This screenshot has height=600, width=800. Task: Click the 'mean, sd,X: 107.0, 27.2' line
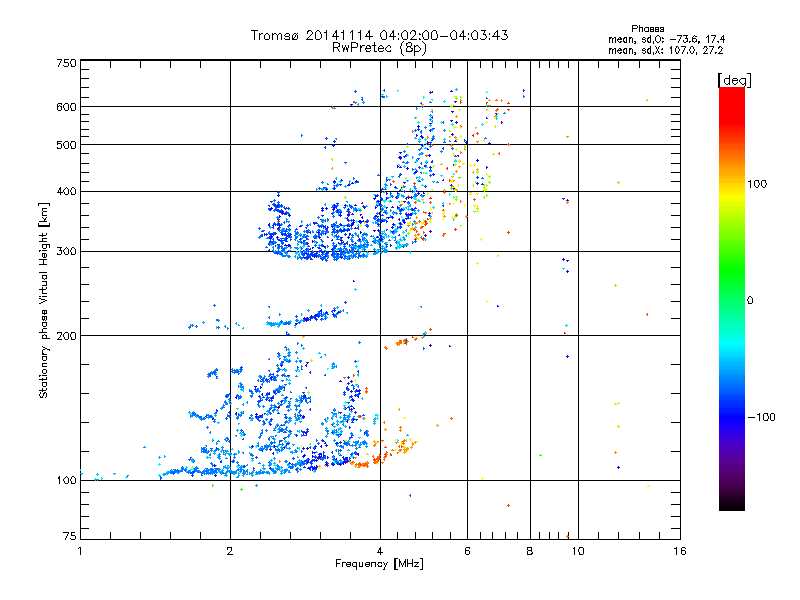click(665, 50)
